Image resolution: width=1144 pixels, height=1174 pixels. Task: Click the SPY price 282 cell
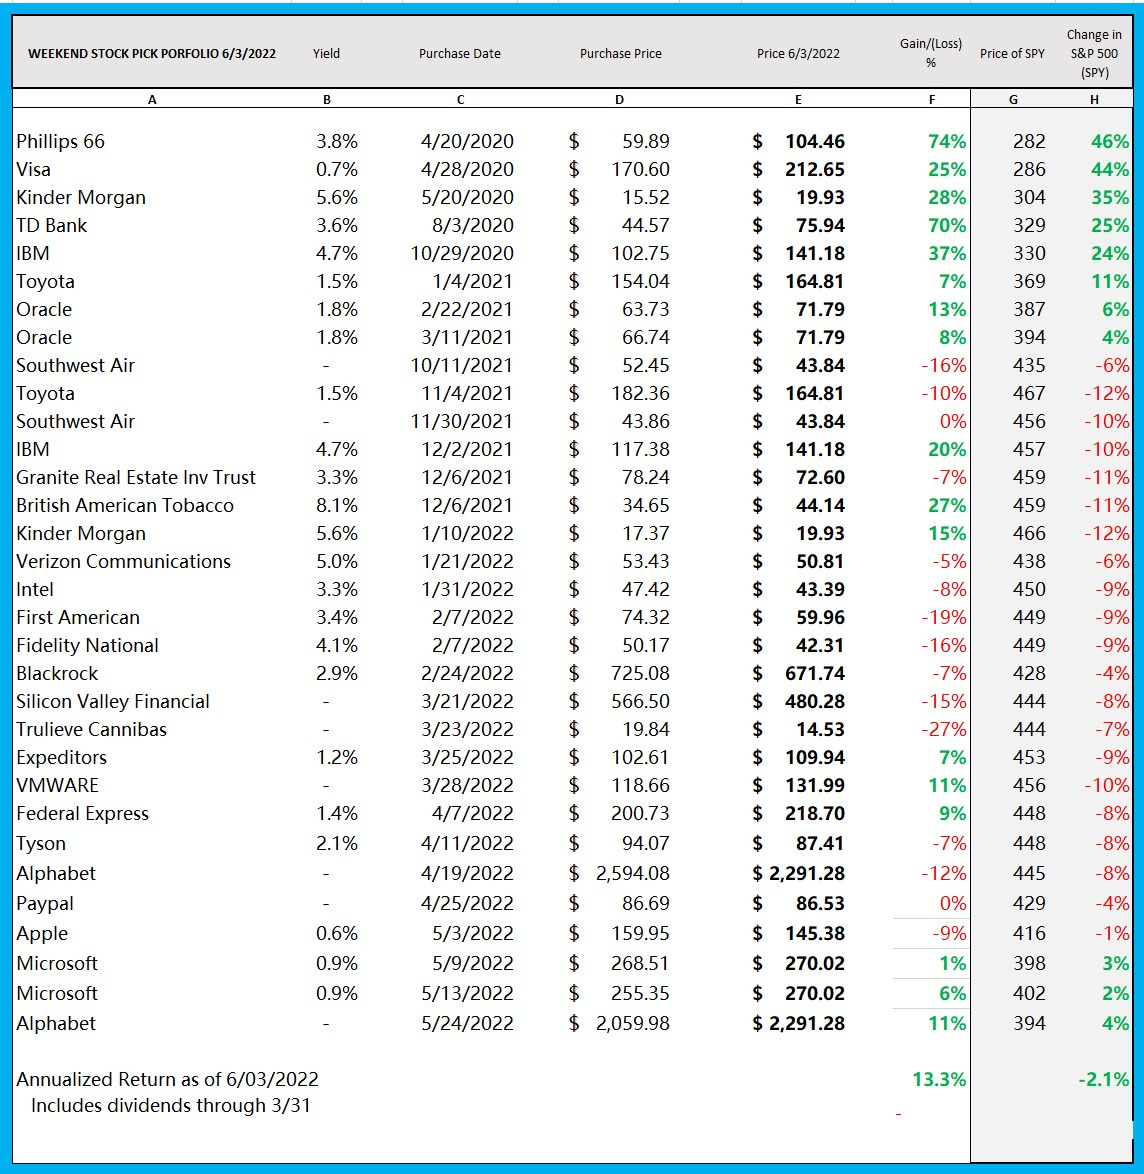(x=1029, y=142)
